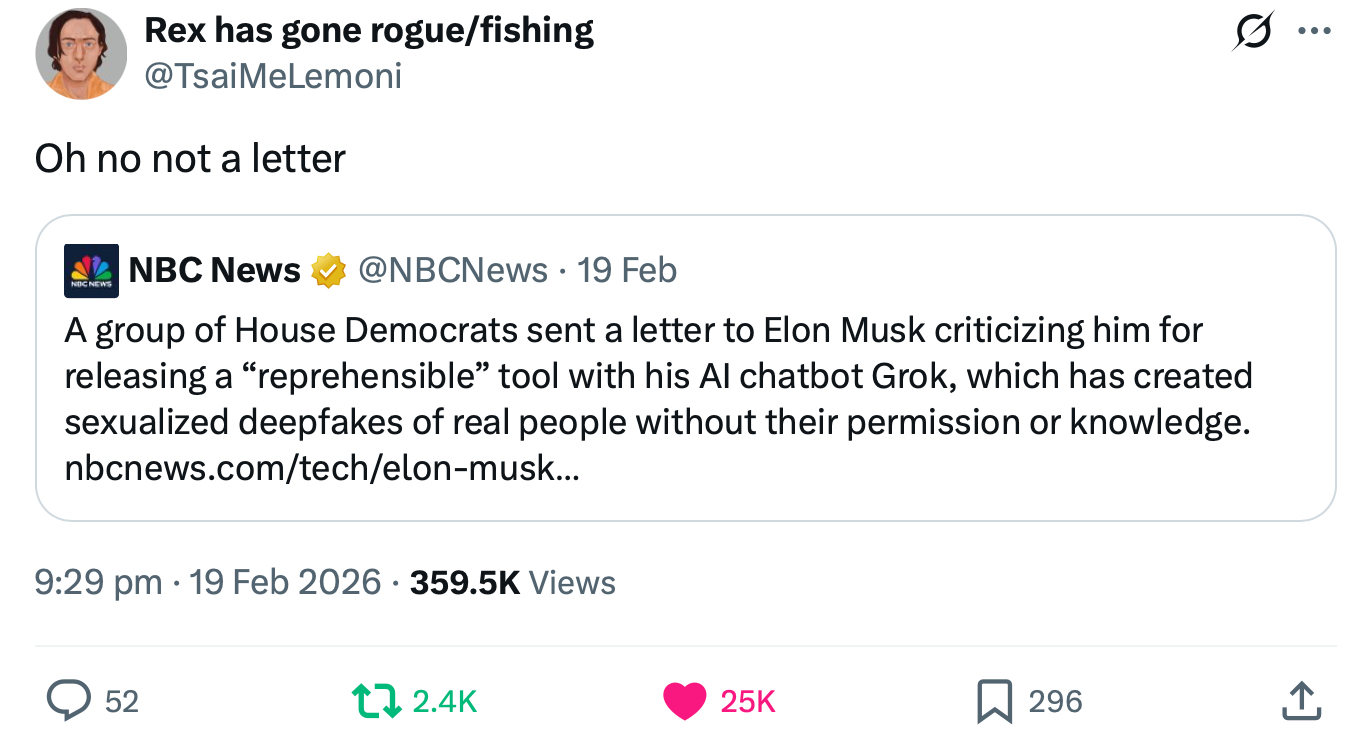Open the @NBCNews handle in the quote

tap(452, 271)
